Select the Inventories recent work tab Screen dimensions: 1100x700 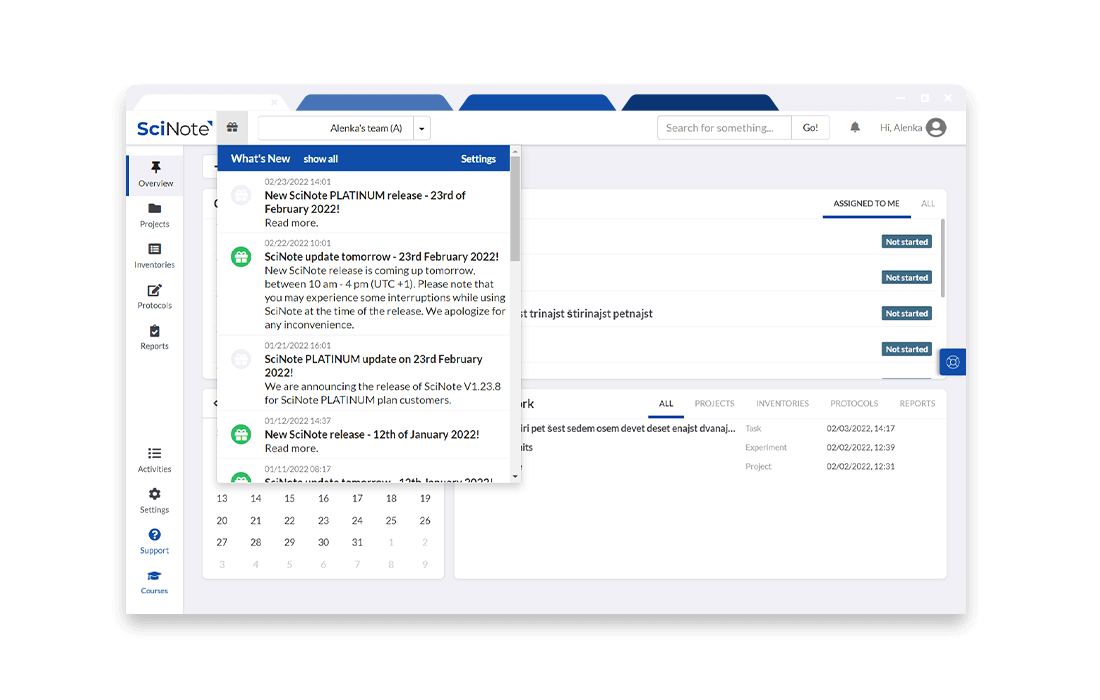[x=782, y=404]
